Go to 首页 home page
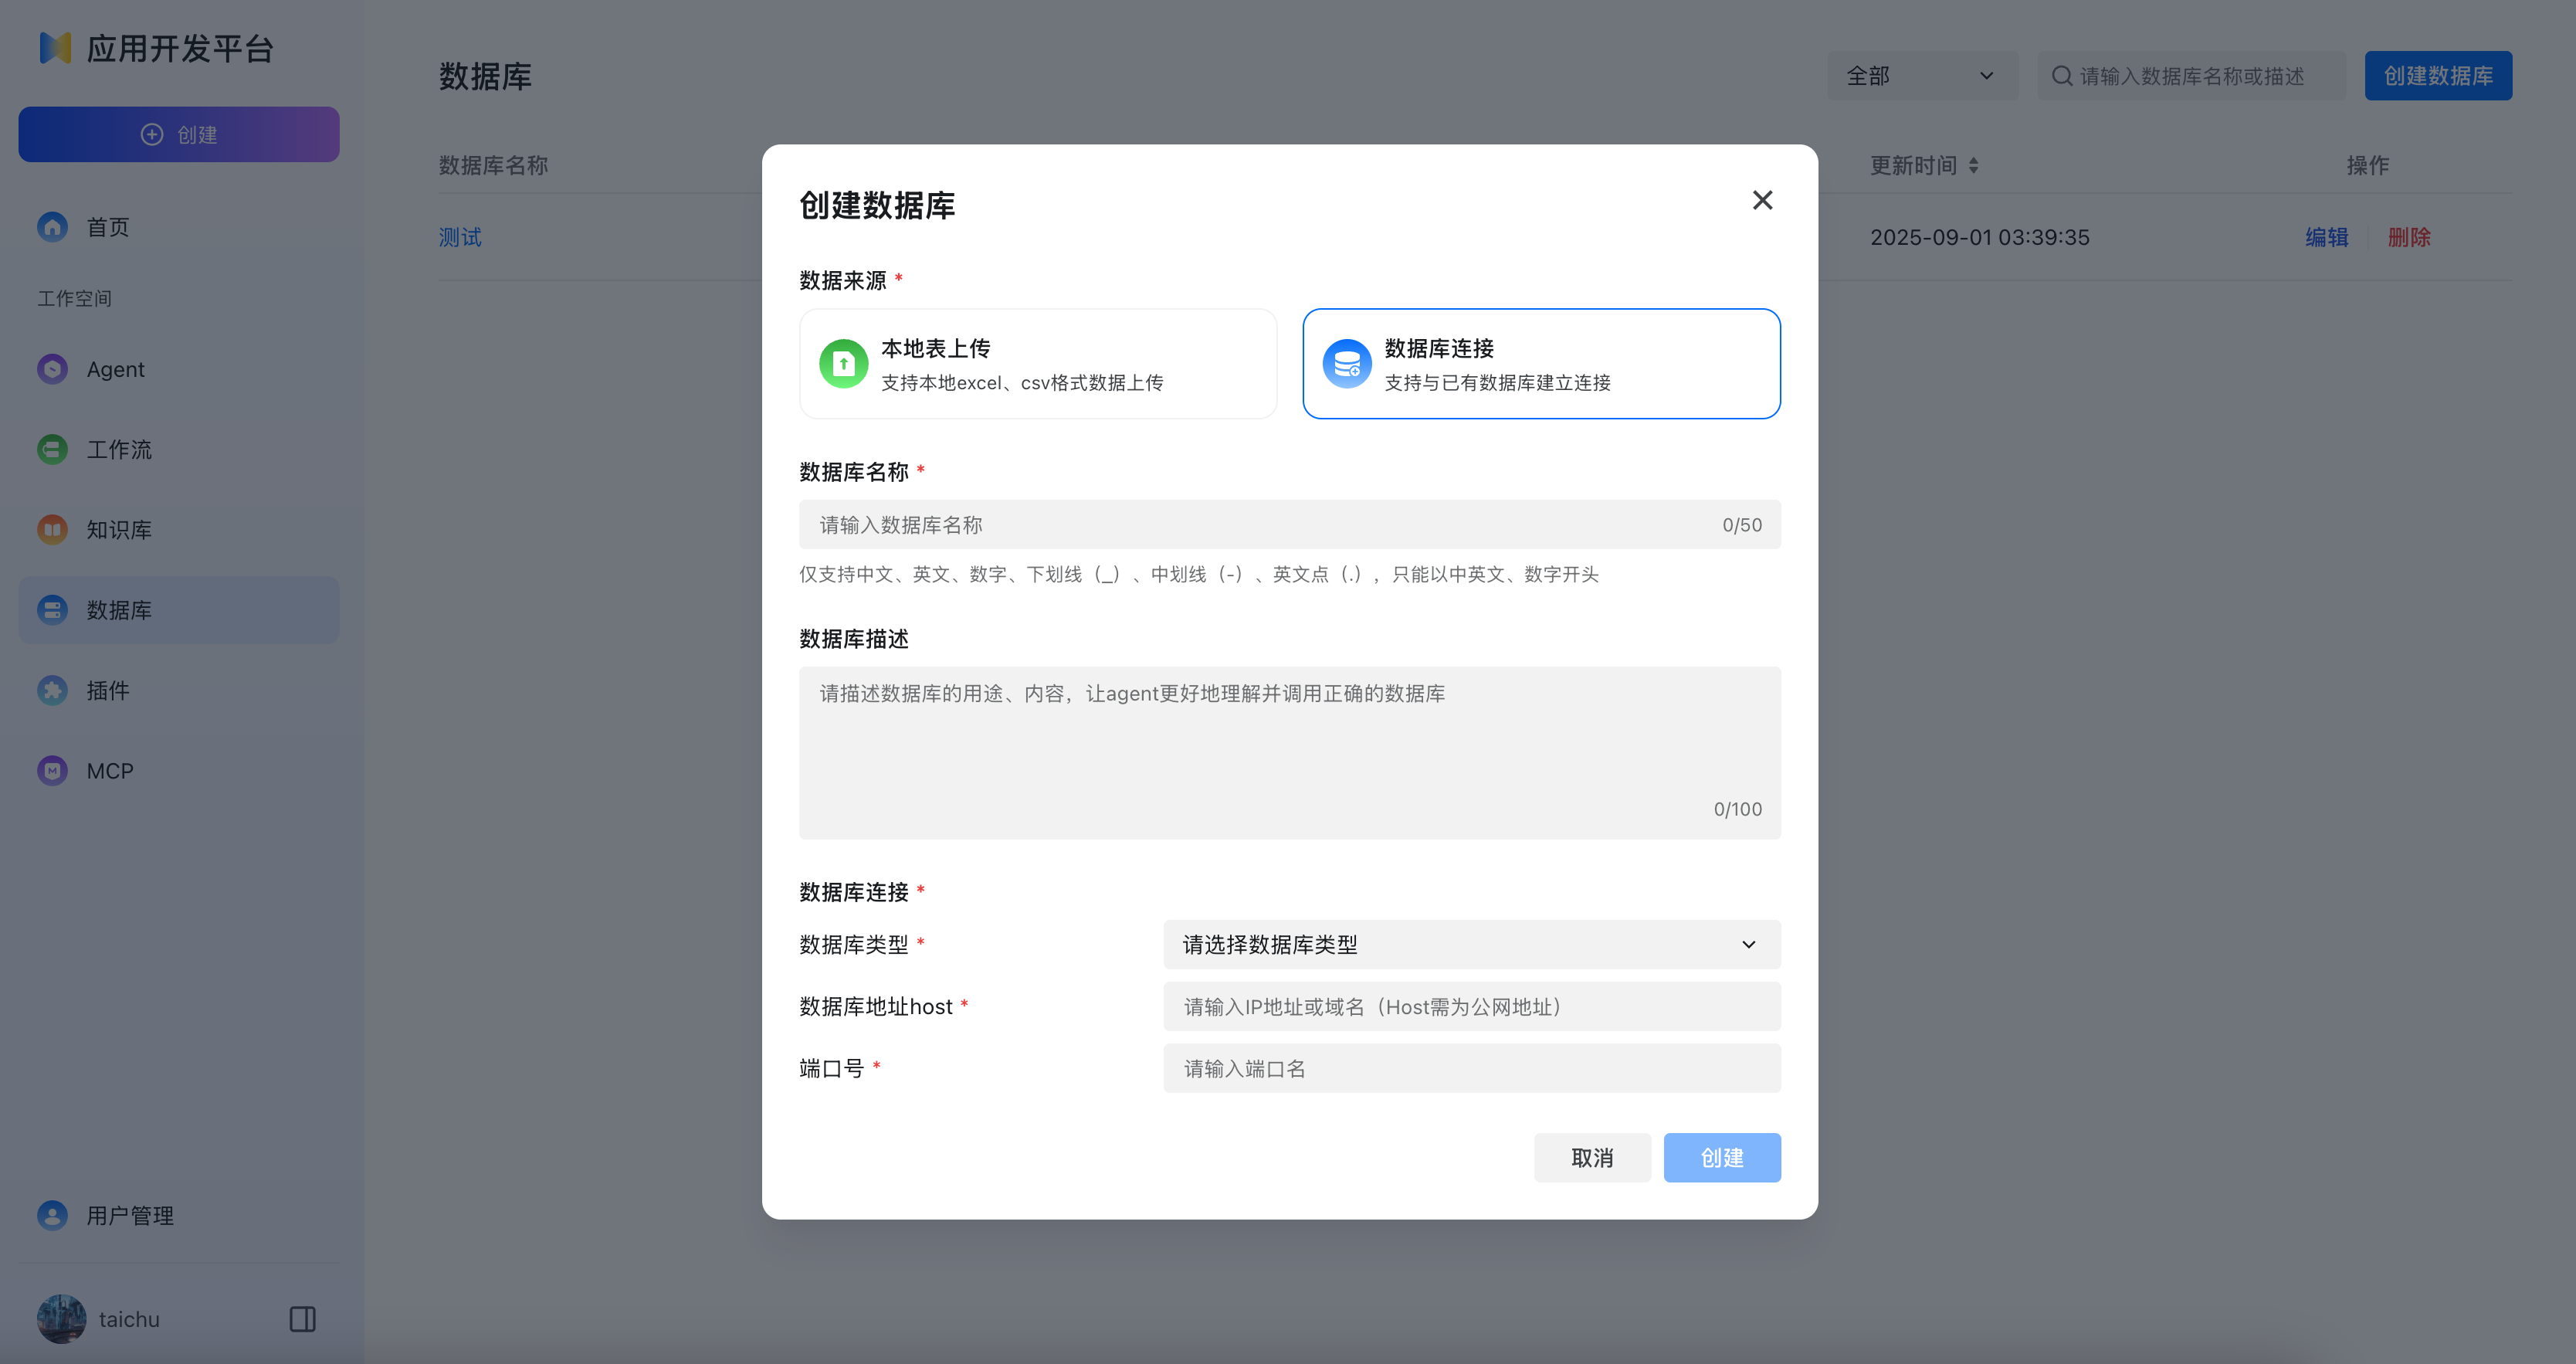 point(106,227)
